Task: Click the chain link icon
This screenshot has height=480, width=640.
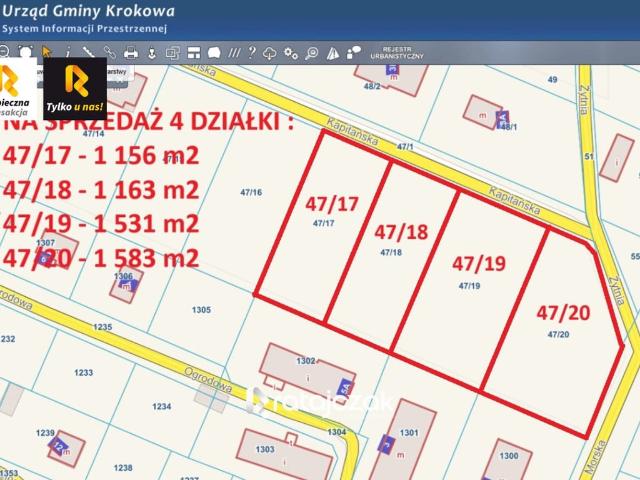Action: coord(109,51)
